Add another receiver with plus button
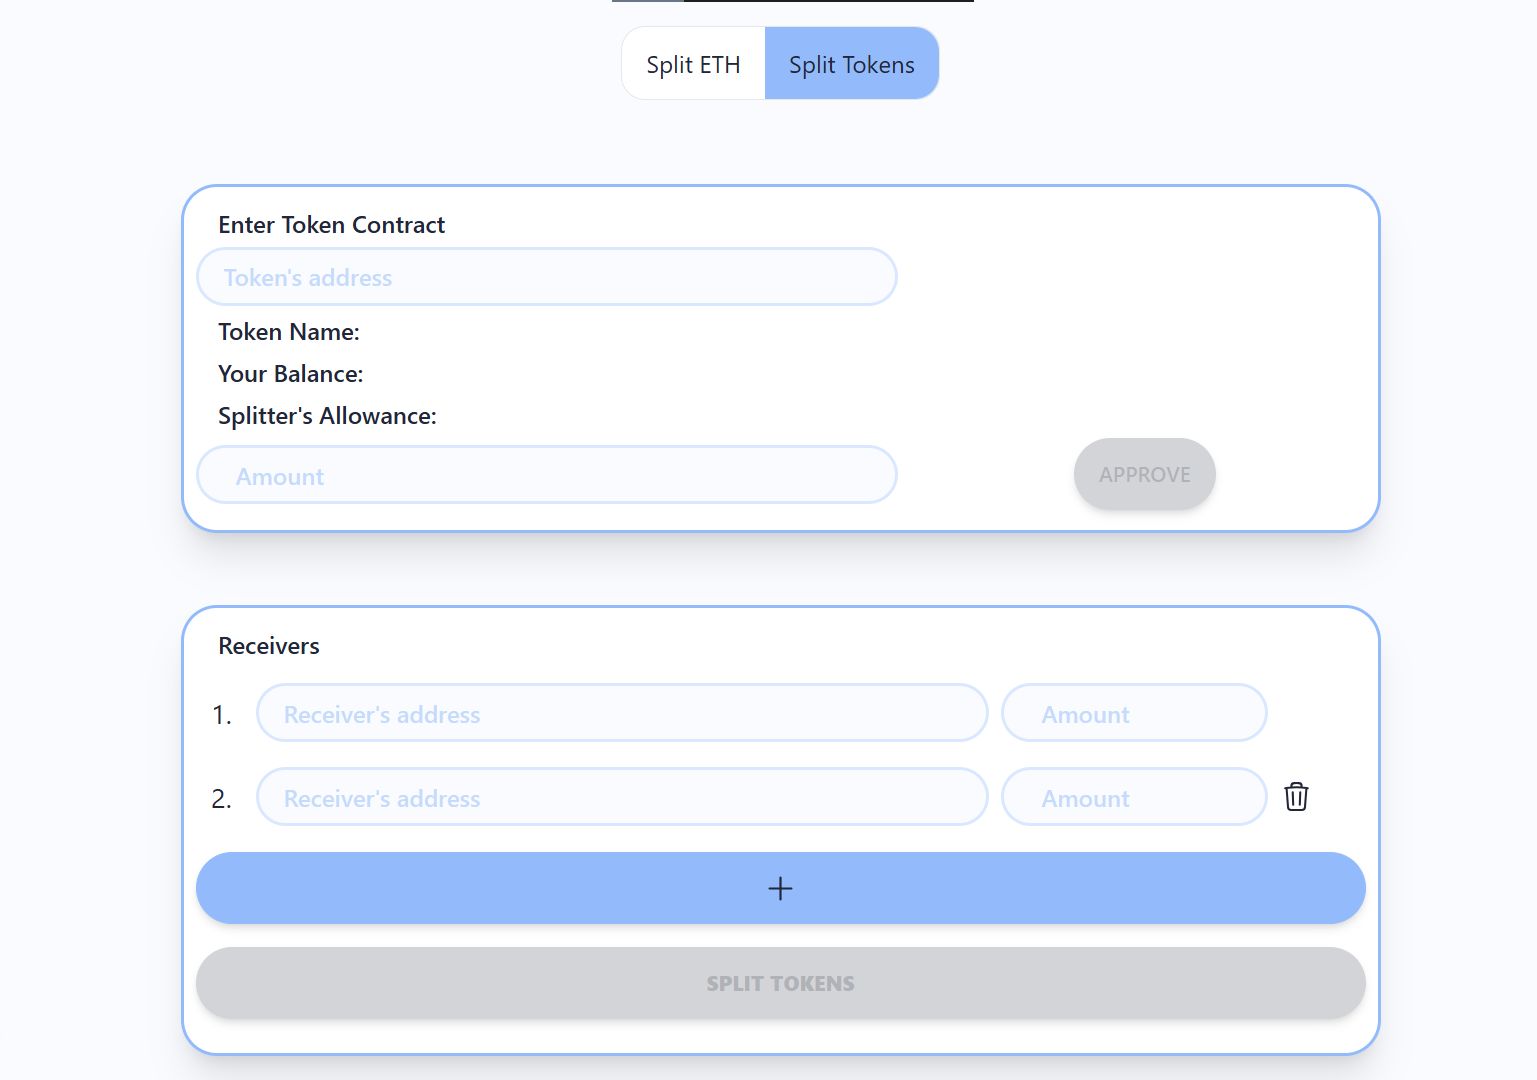This screenshot has height=1080, width=1537. click(x=781, y=888)
